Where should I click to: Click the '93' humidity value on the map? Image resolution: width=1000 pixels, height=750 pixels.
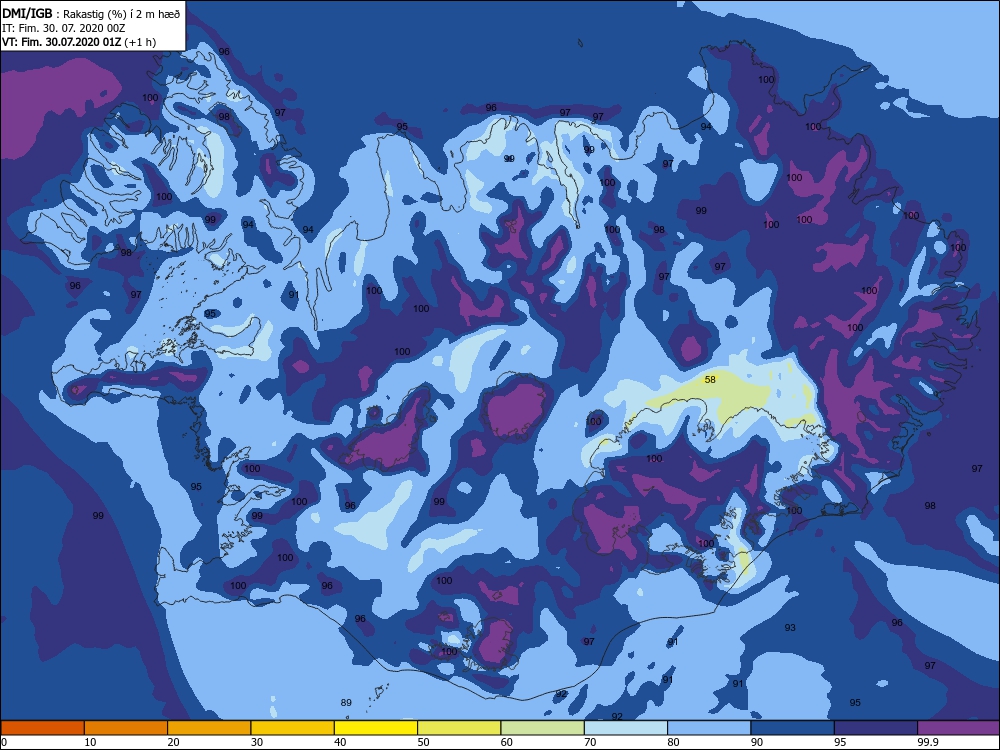click(790, 628)
